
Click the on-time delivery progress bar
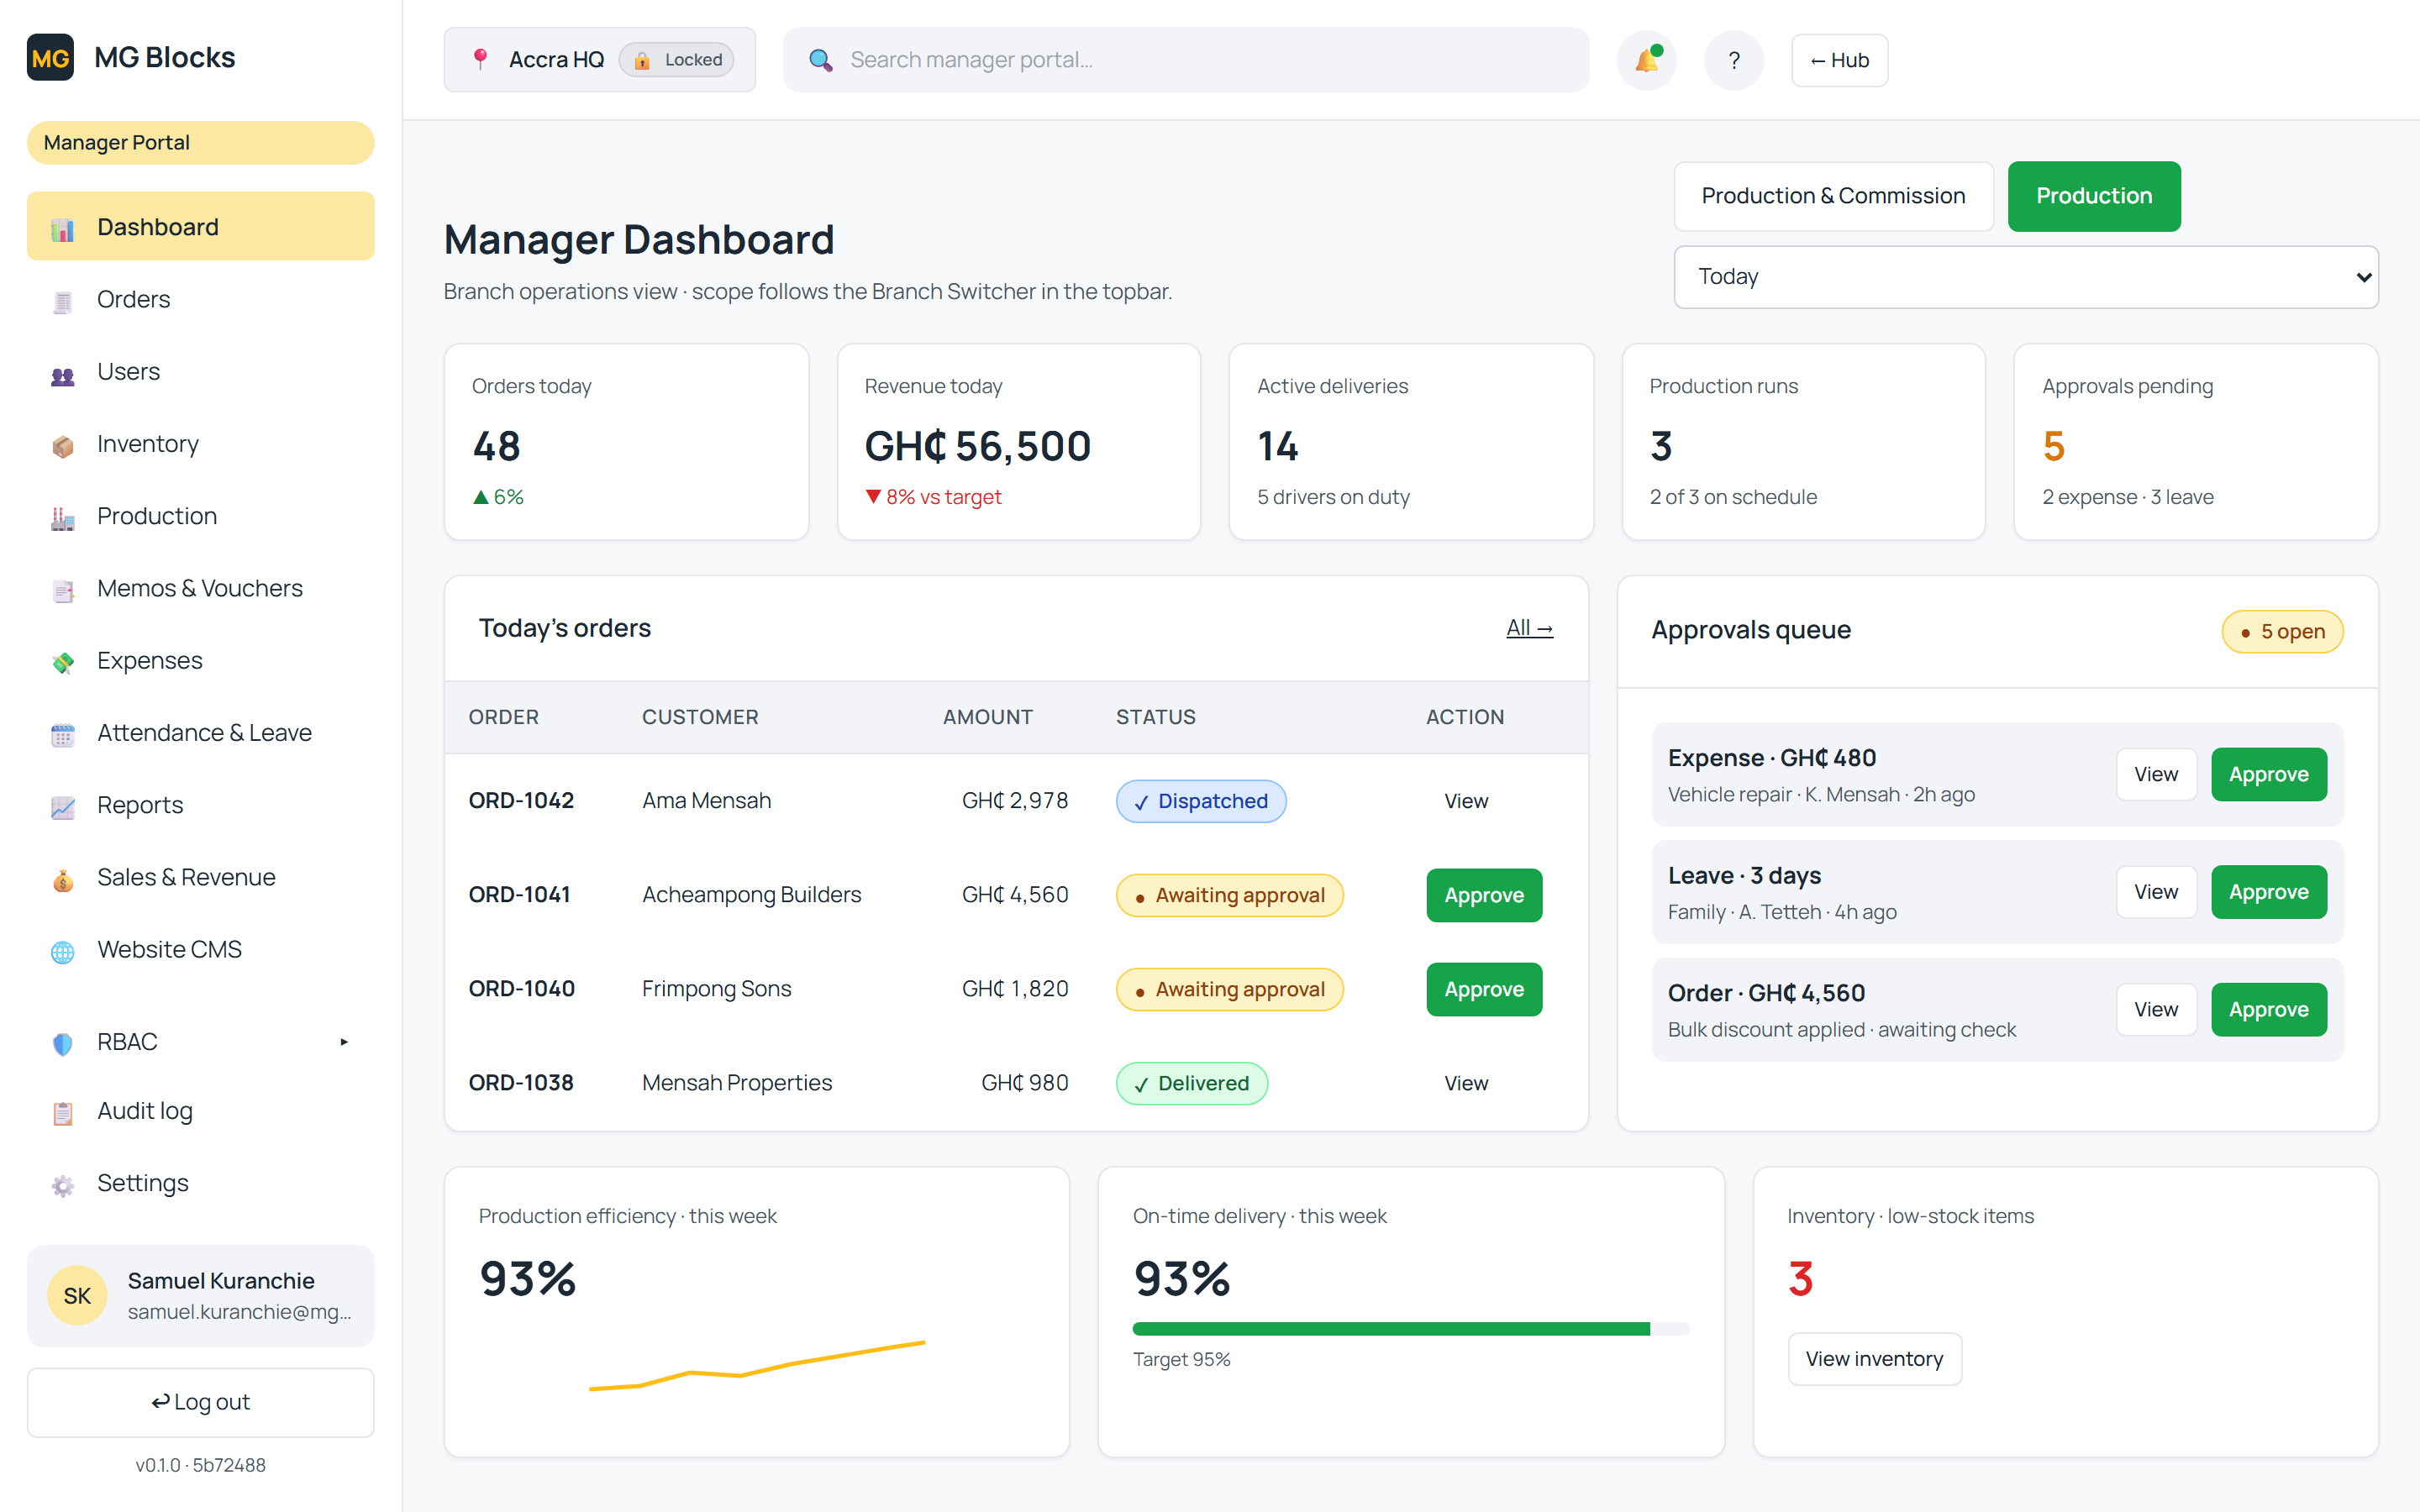pos(1410,1329)
